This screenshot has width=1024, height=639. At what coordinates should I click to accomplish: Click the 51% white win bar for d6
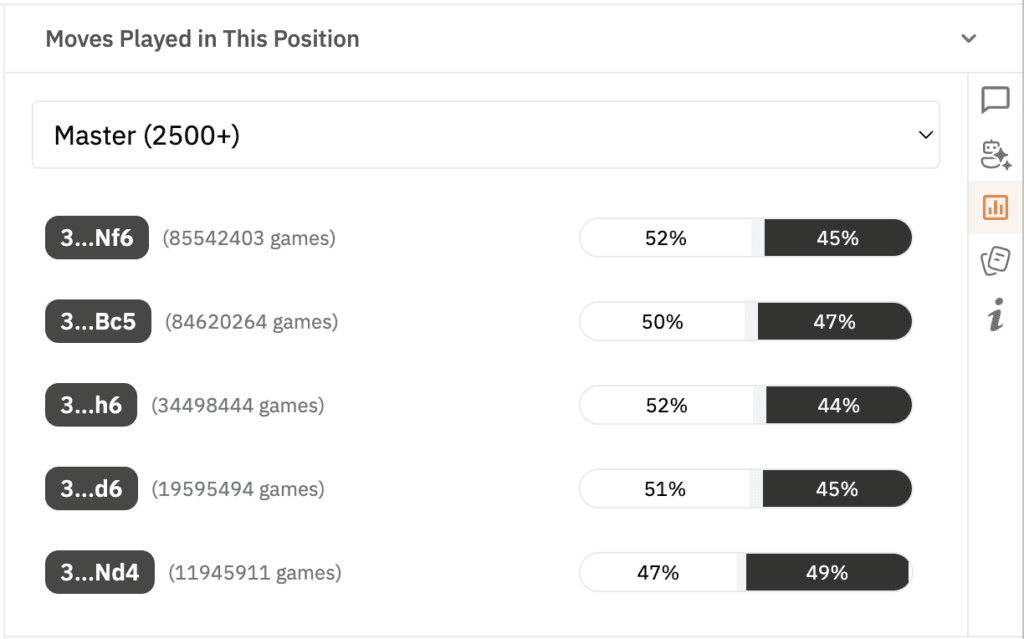click(x=665, y=489)
